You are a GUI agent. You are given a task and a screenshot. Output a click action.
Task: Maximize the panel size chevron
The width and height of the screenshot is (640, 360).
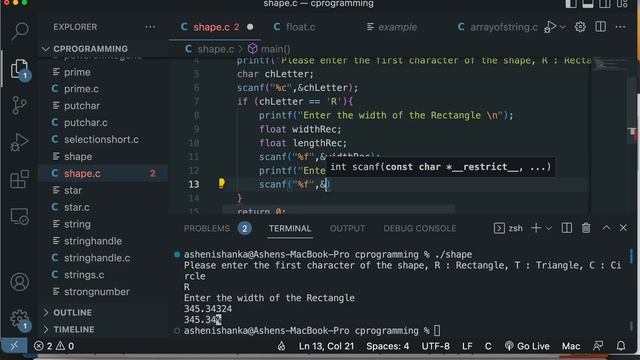pyautogui.click(x=606, y=228)
